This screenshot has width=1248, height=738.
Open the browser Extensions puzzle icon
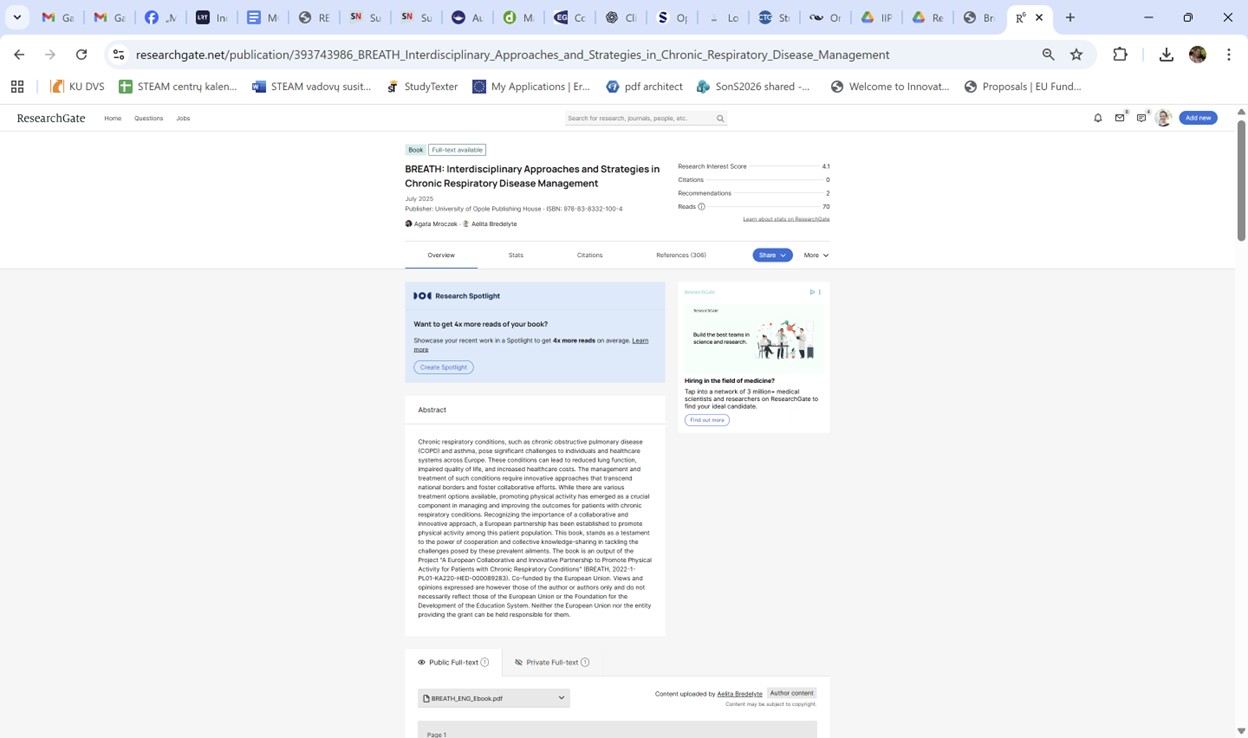(x=1120, y=55)
